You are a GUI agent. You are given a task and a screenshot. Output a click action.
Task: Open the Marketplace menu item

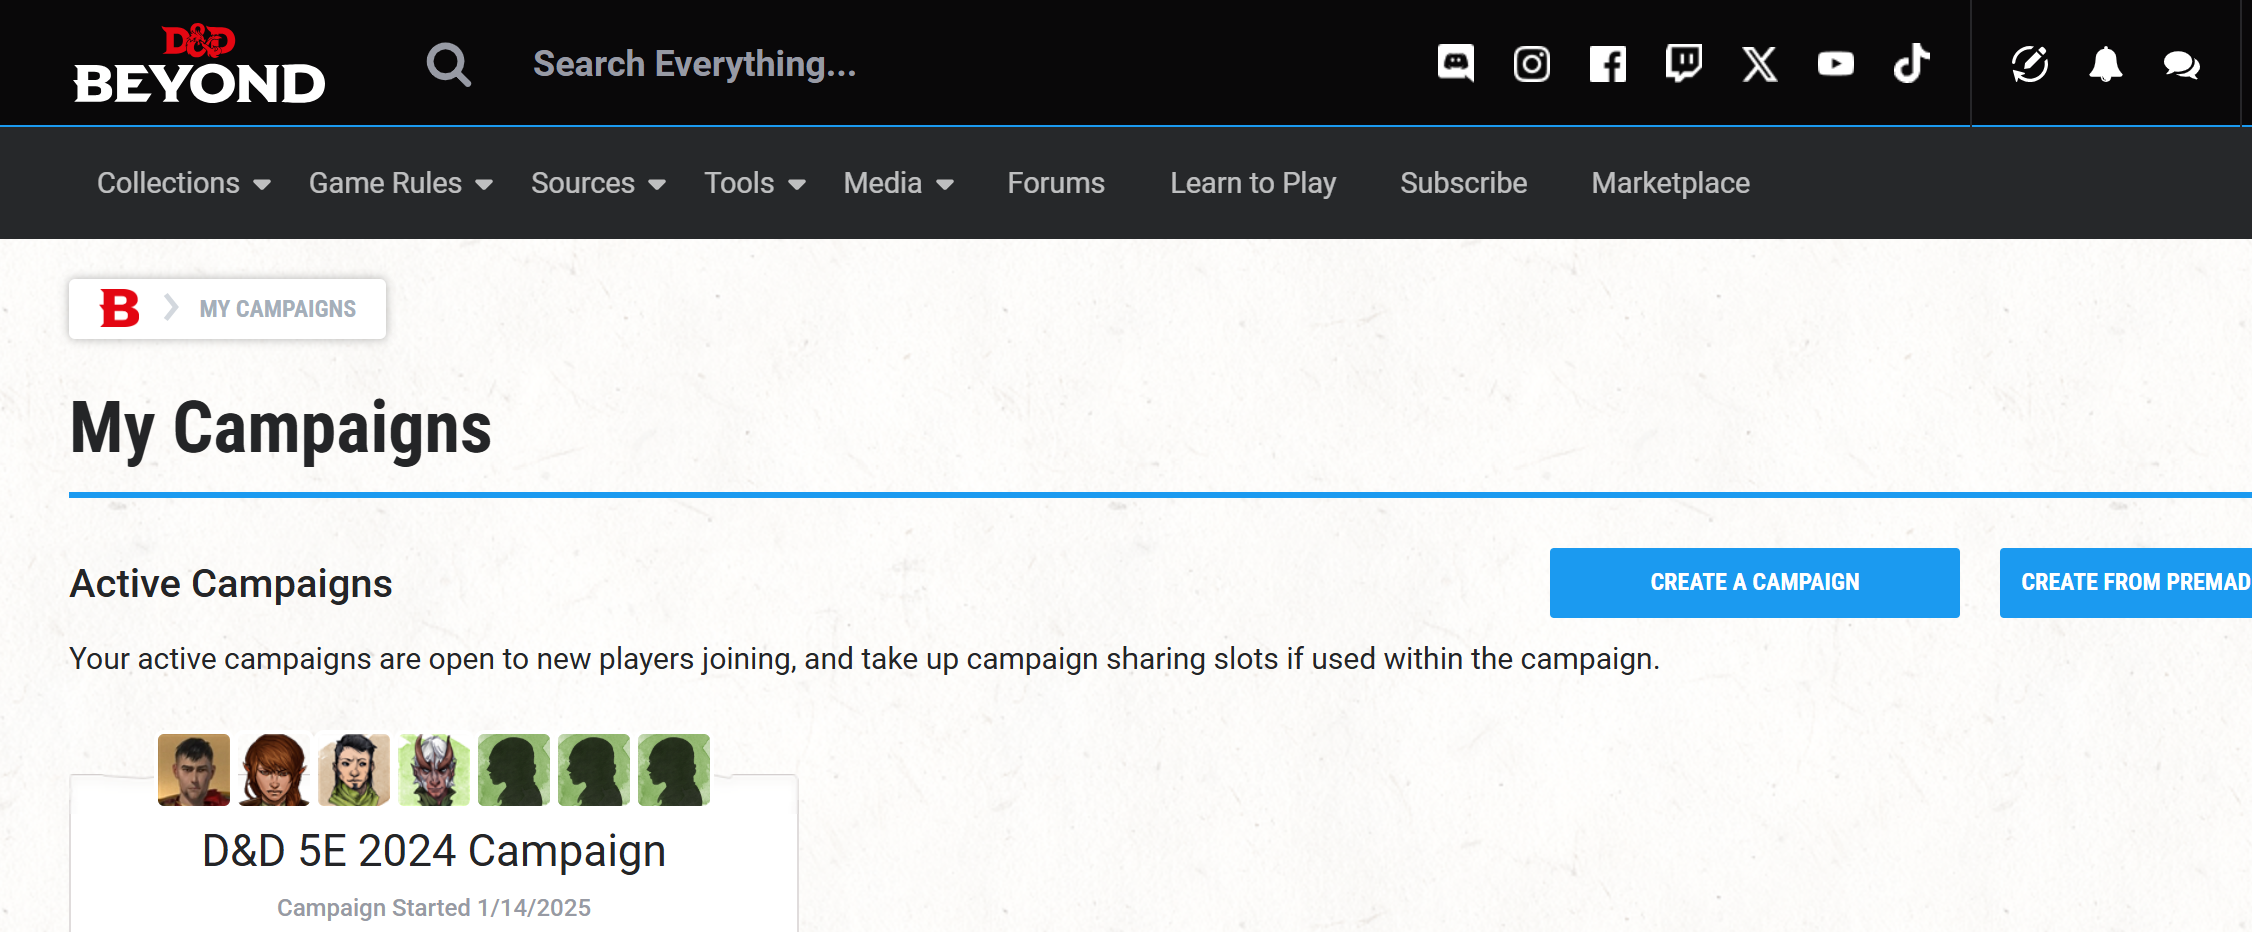[1670, 183]
